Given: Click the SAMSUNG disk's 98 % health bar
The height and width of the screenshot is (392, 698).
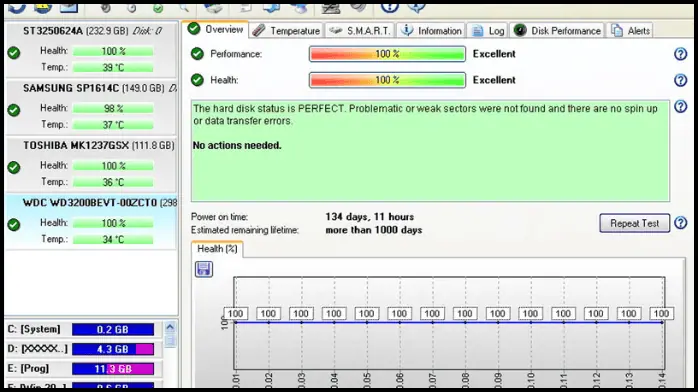Looking at the screenshot, I should coord(113,108).
